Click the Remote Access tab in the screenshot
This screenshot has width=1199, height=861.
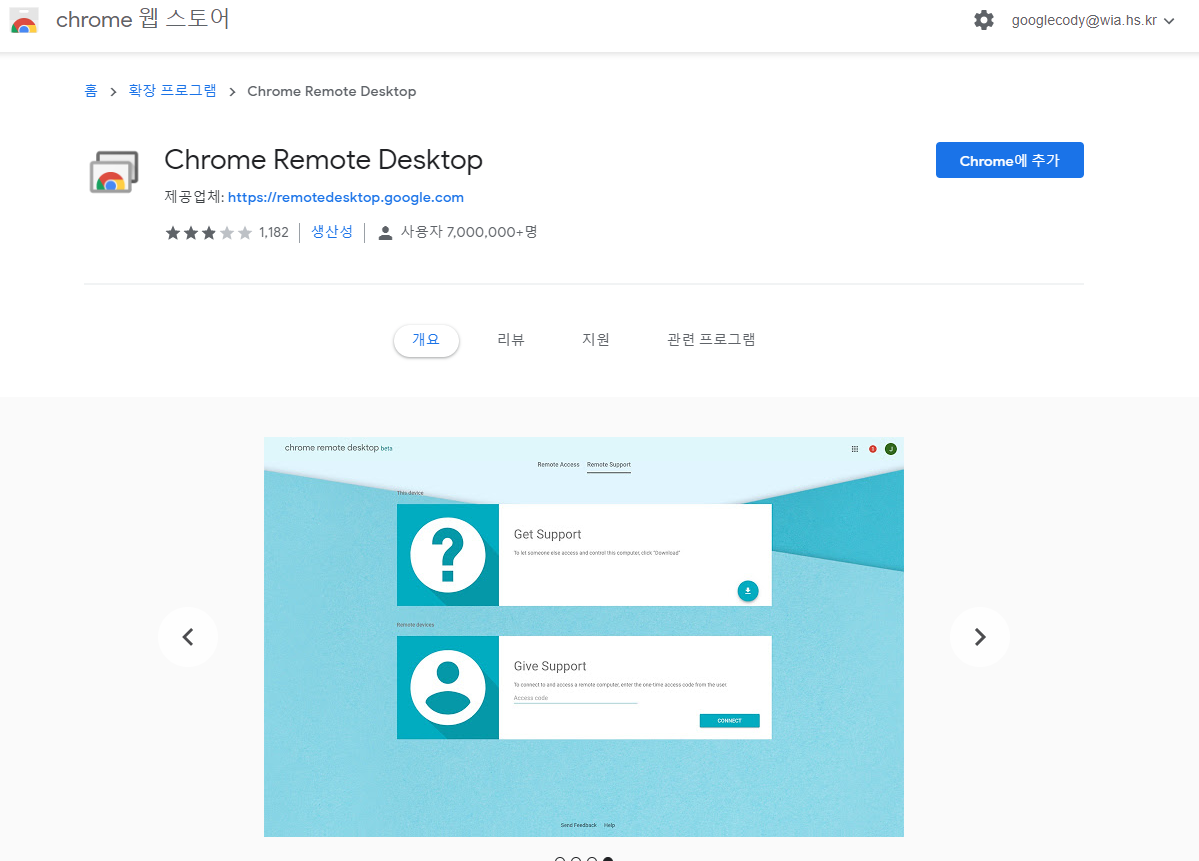558,465
